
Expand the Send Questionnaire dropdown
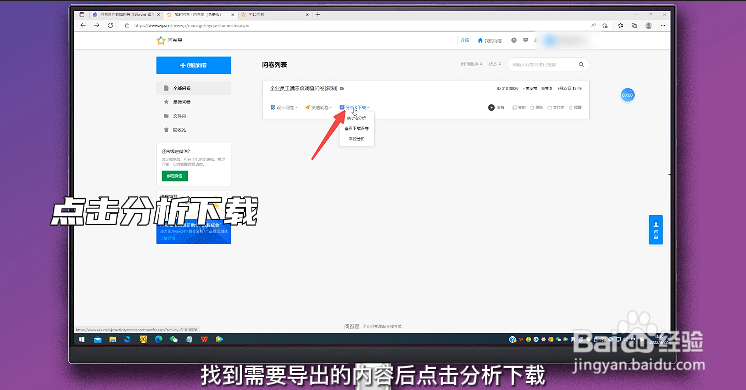point(318,107)
